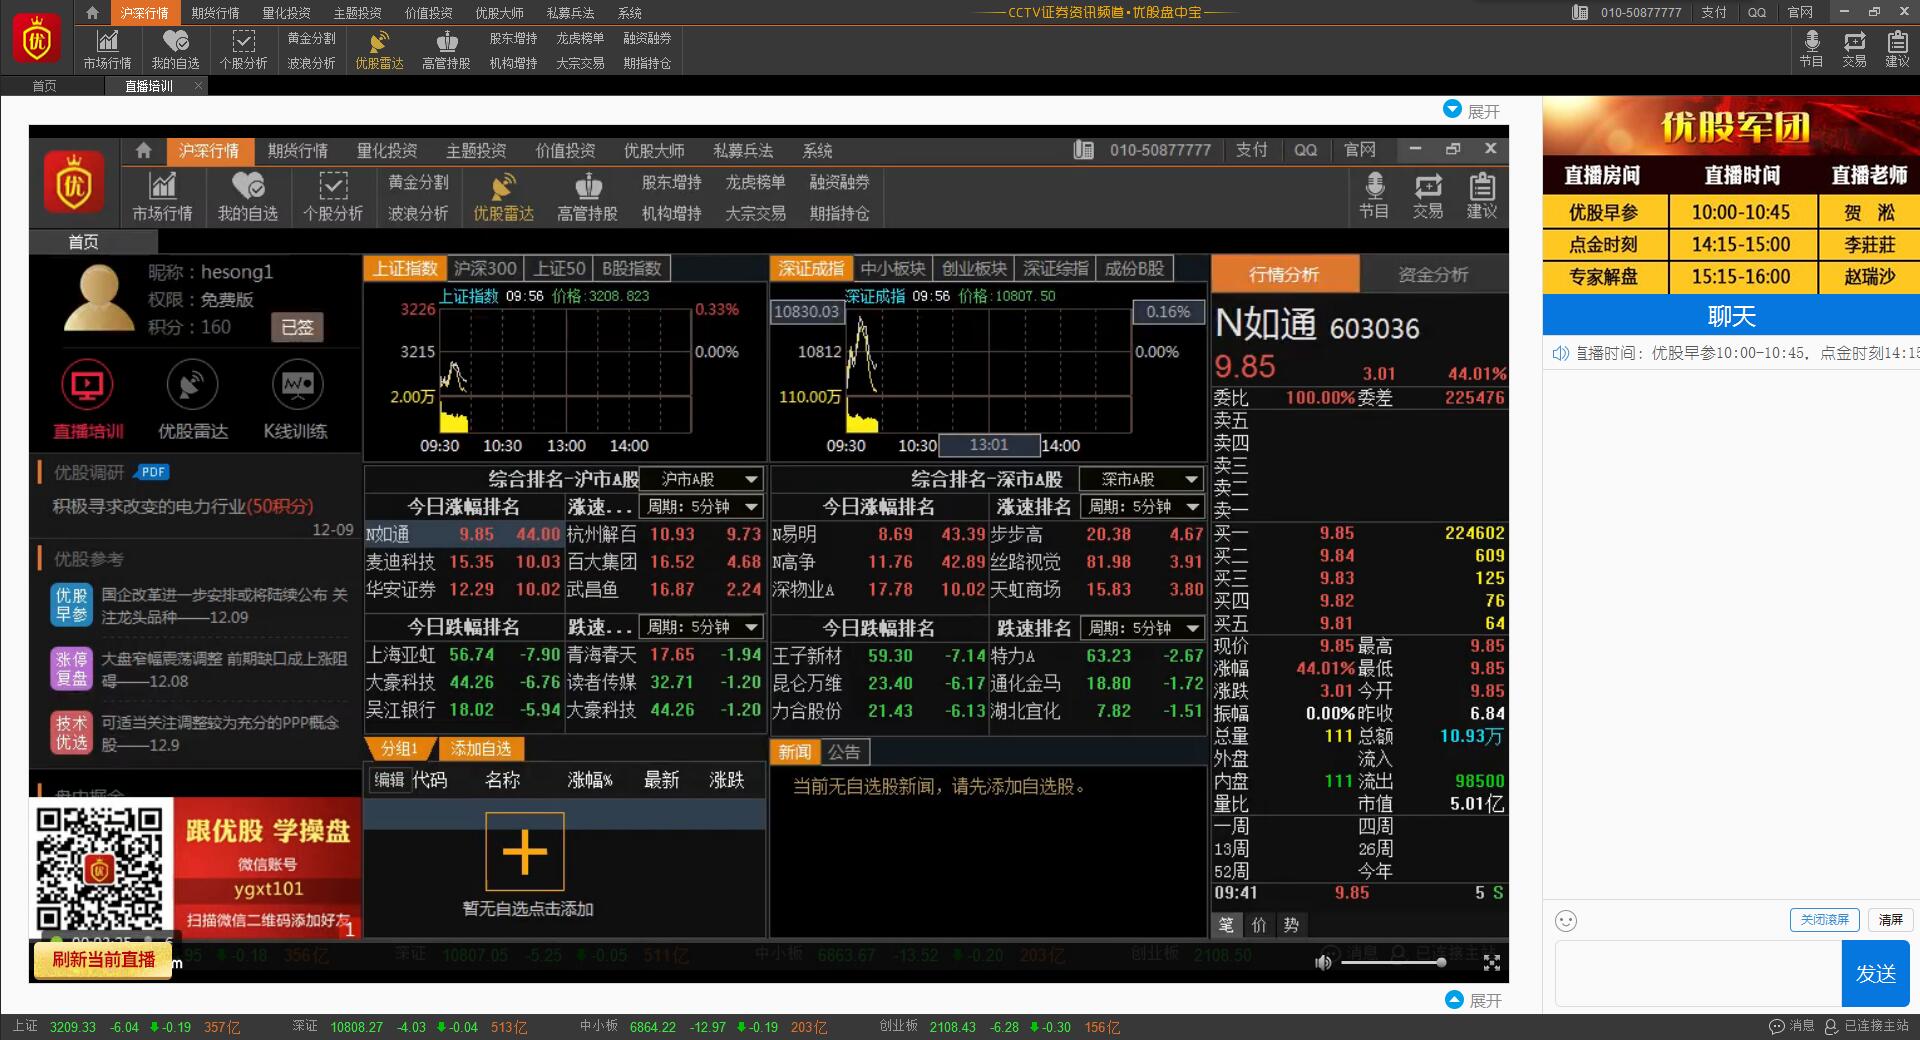Switch to 首页 page tab
The height and width of the screenshot is (1040, 1920).
(x=44, y=86)
